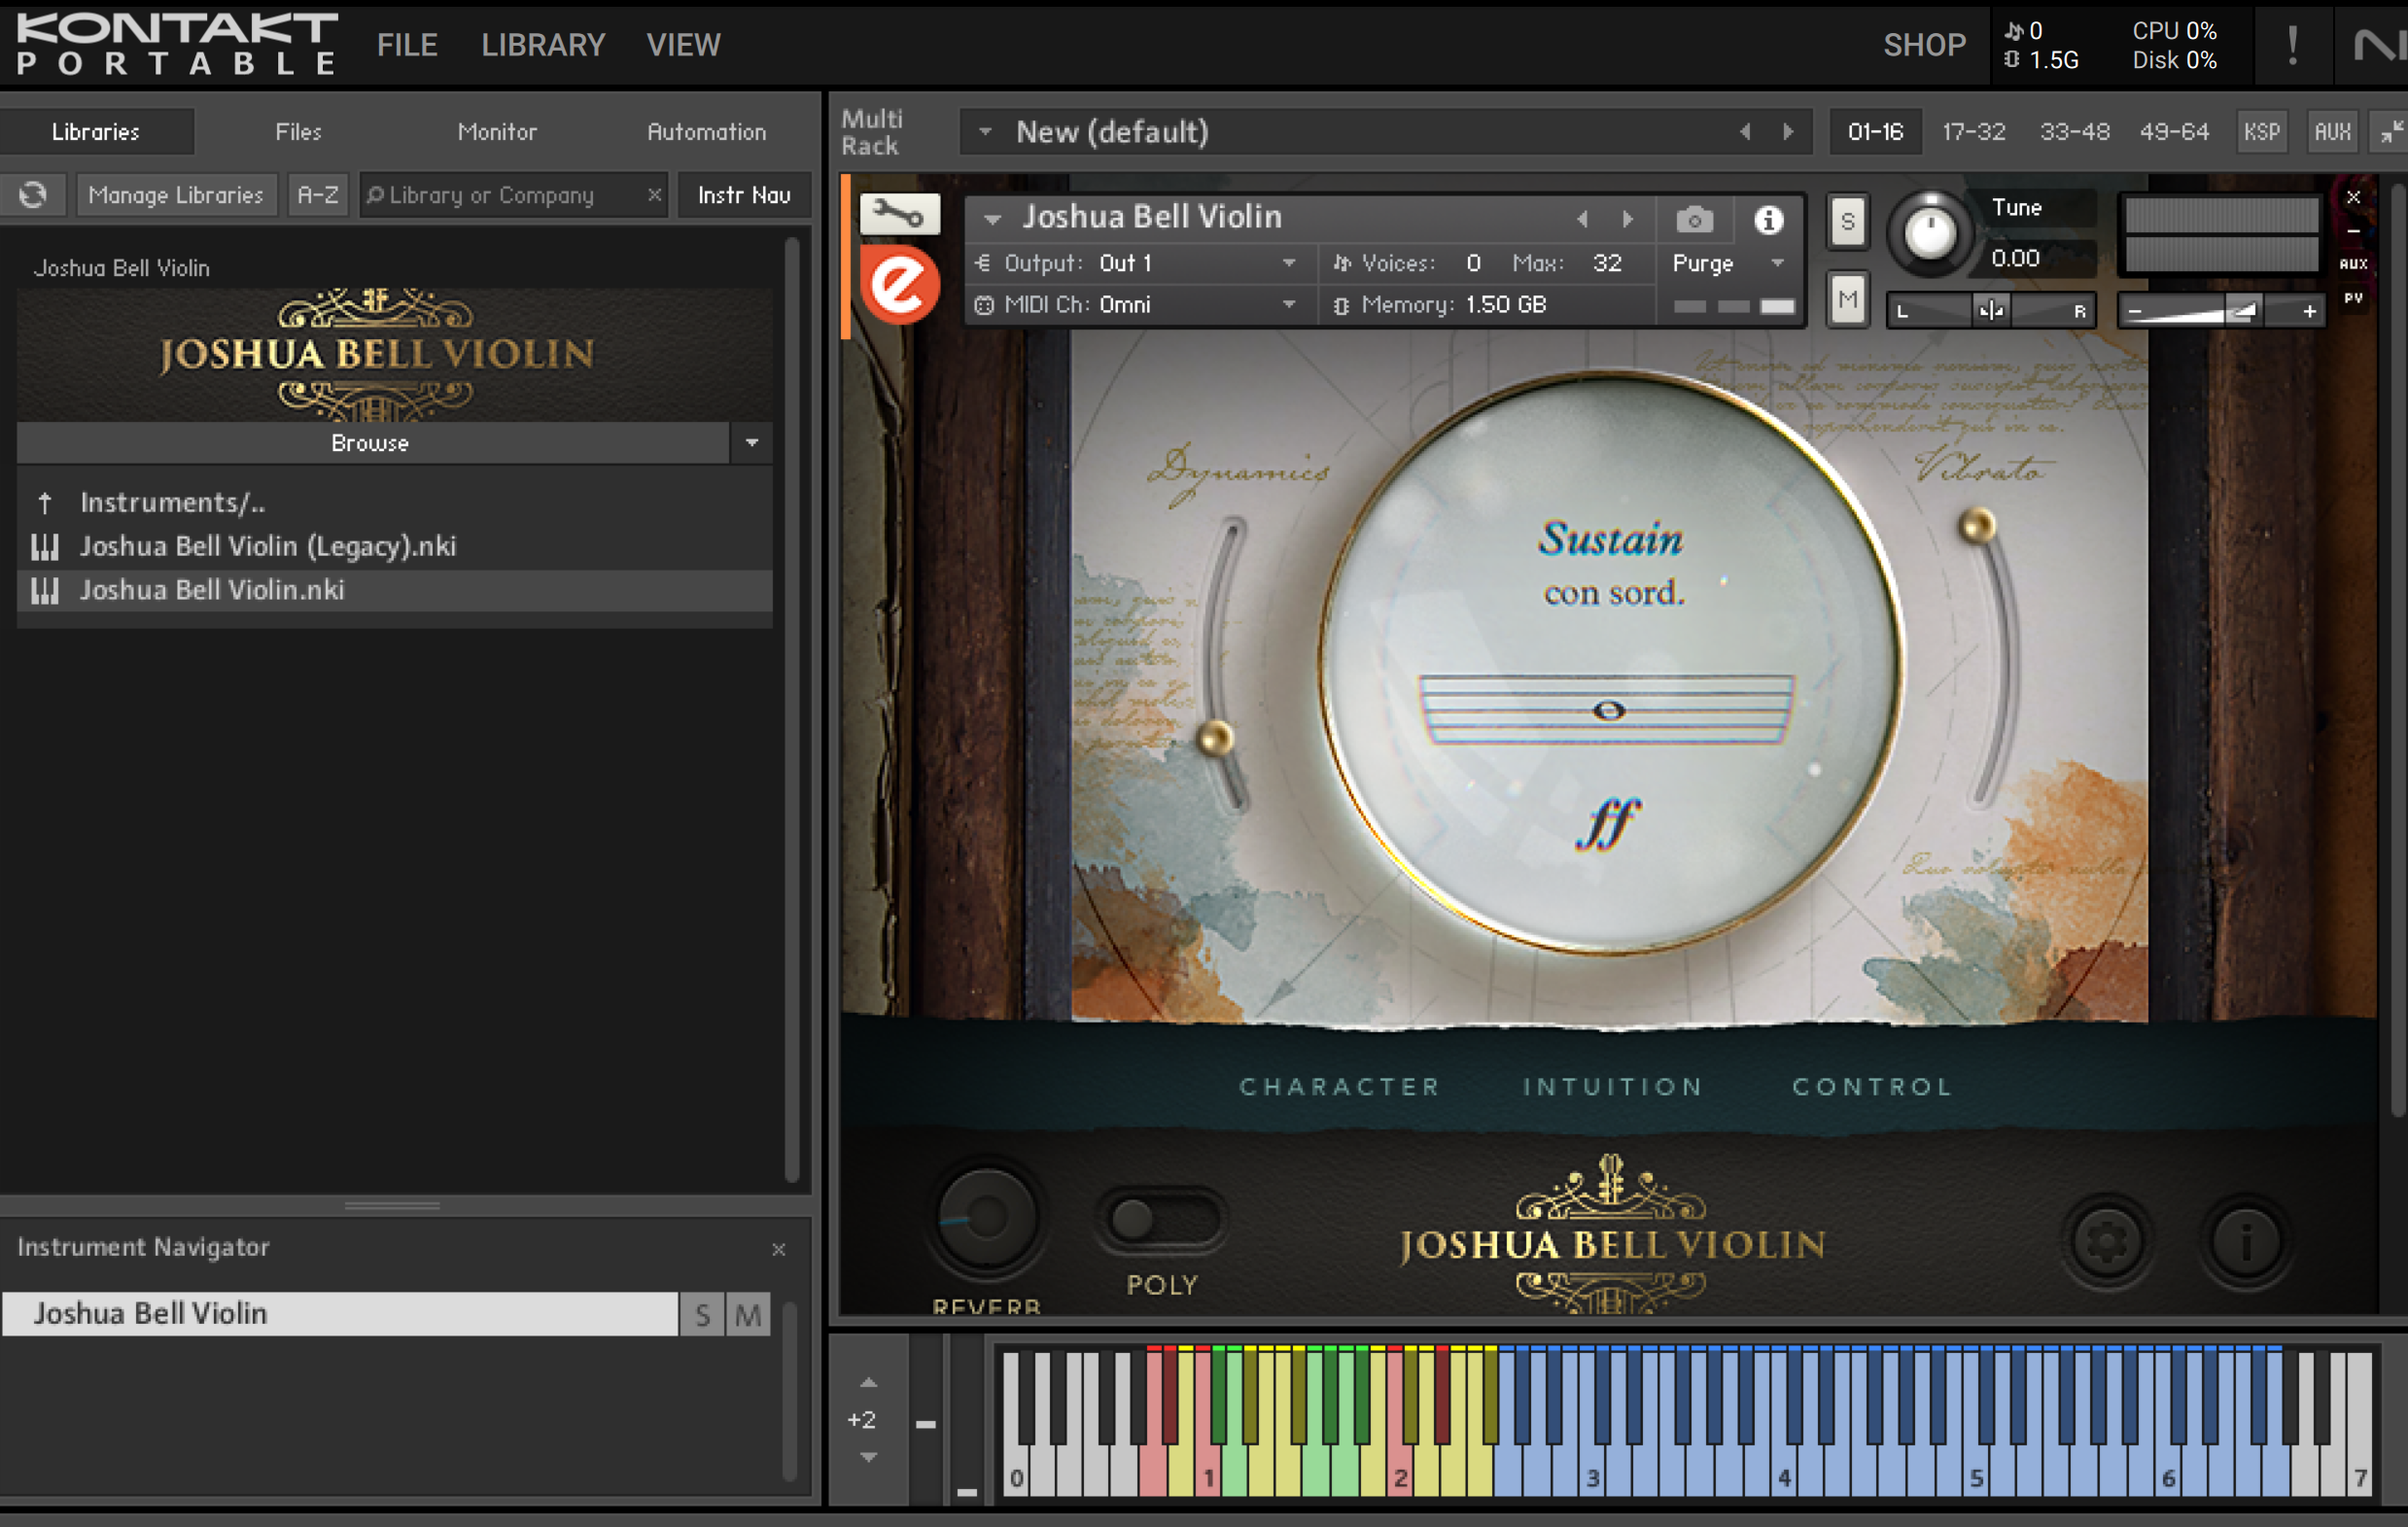Open the Purge dropdown menu

click(1777, 263)
